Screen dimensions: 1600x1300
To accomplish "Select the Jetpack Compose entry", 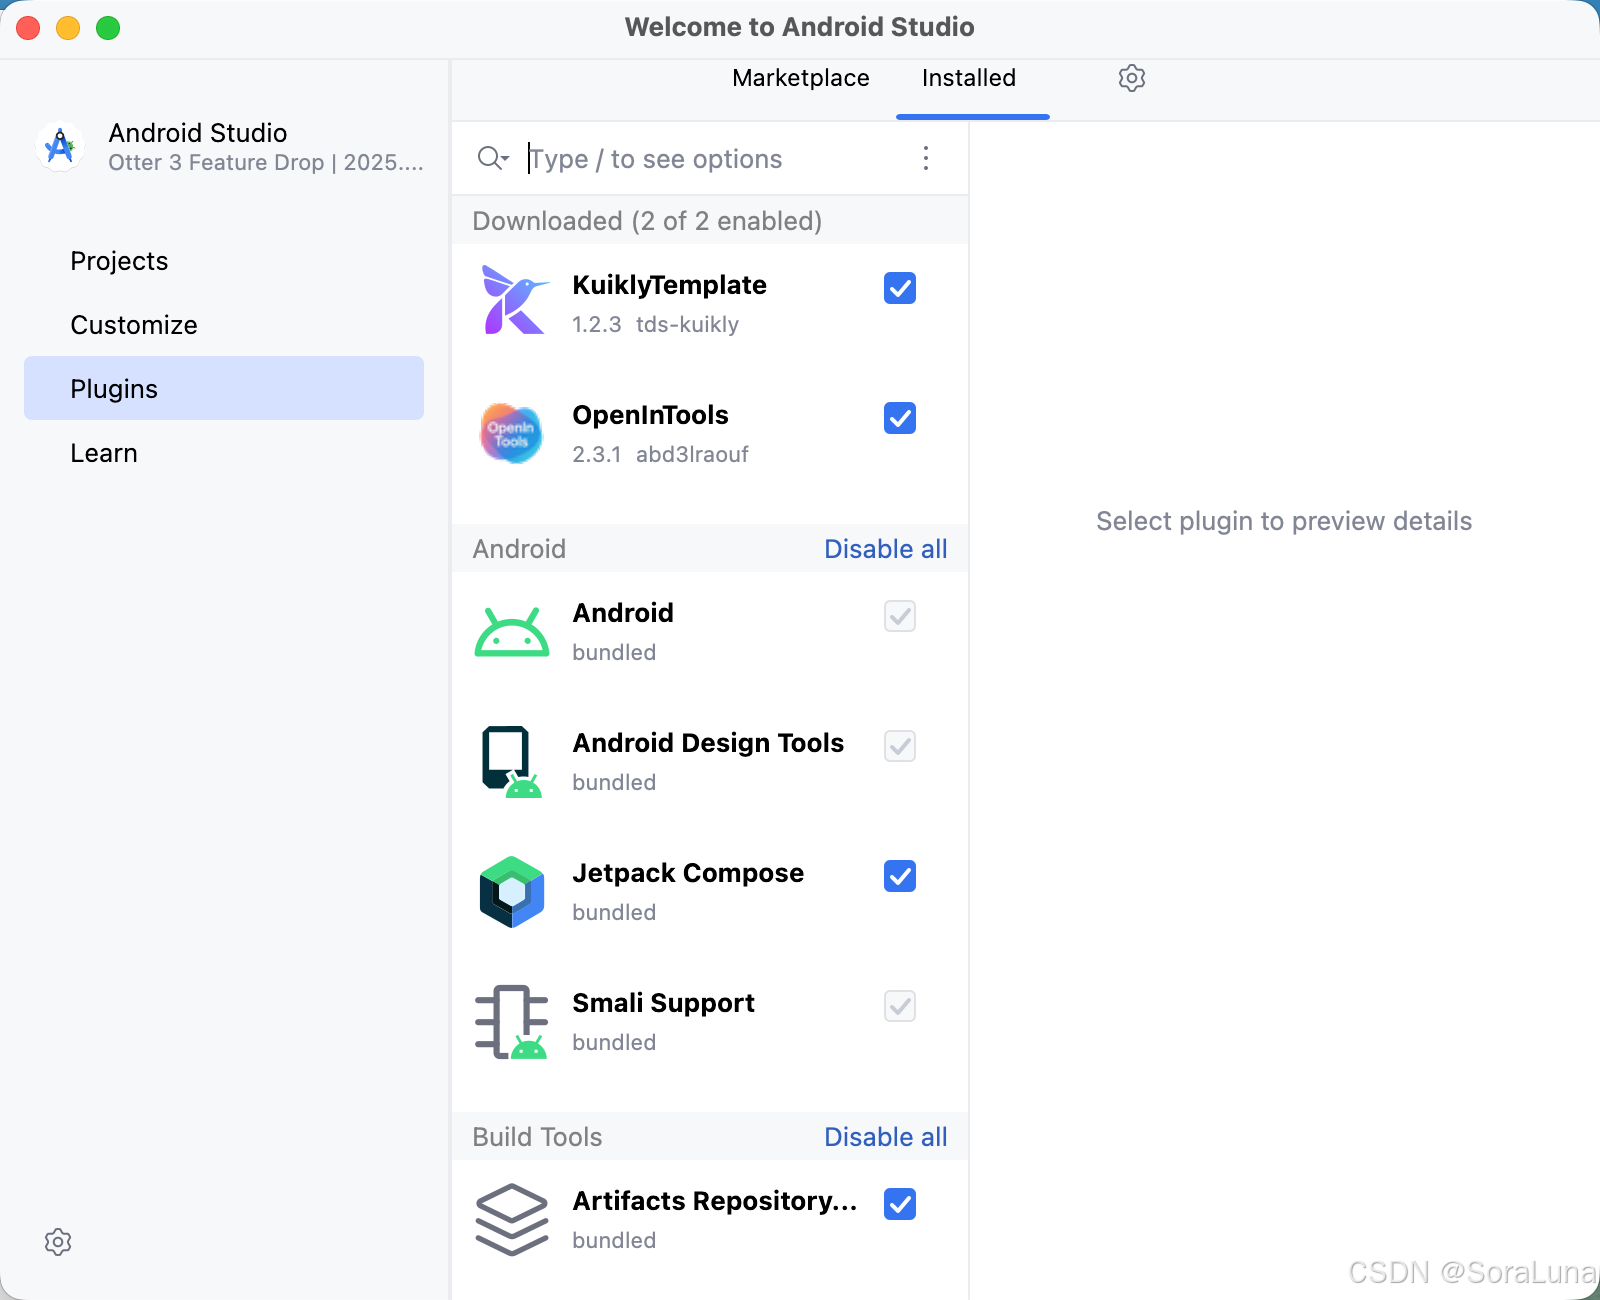I will (x=688, y=873).
